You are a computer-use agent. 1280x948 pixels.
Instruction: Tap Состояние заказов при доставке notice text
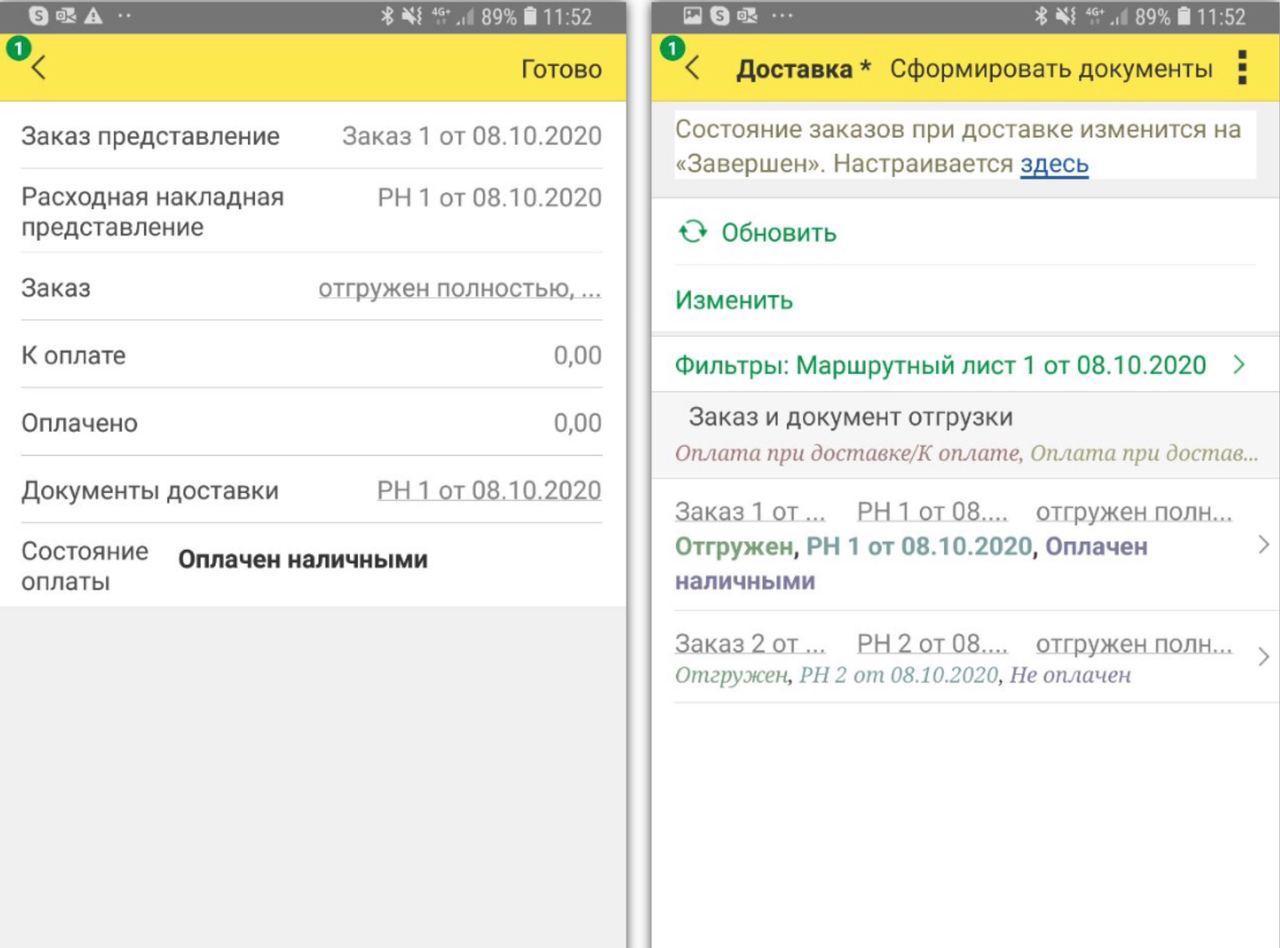click(958, 146)
